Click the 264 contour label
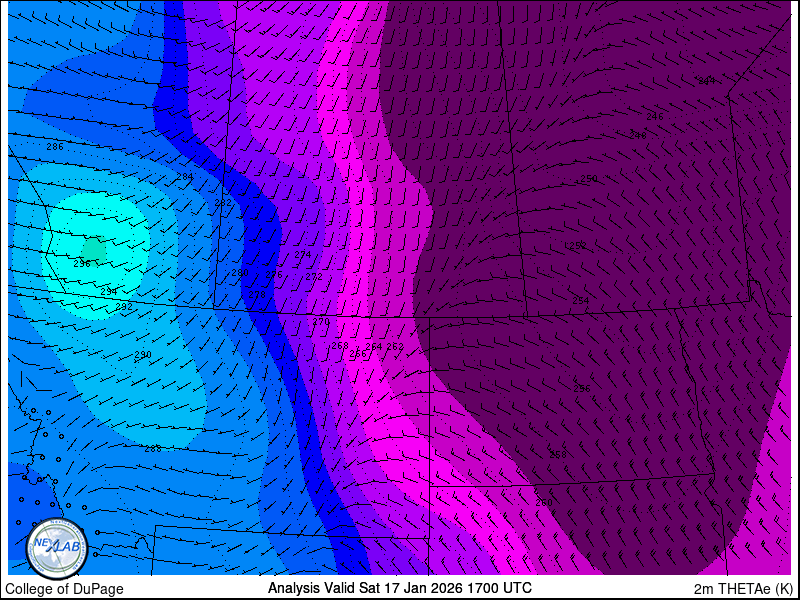The width and height of the screenshot is (800, 600). (374, 346)
